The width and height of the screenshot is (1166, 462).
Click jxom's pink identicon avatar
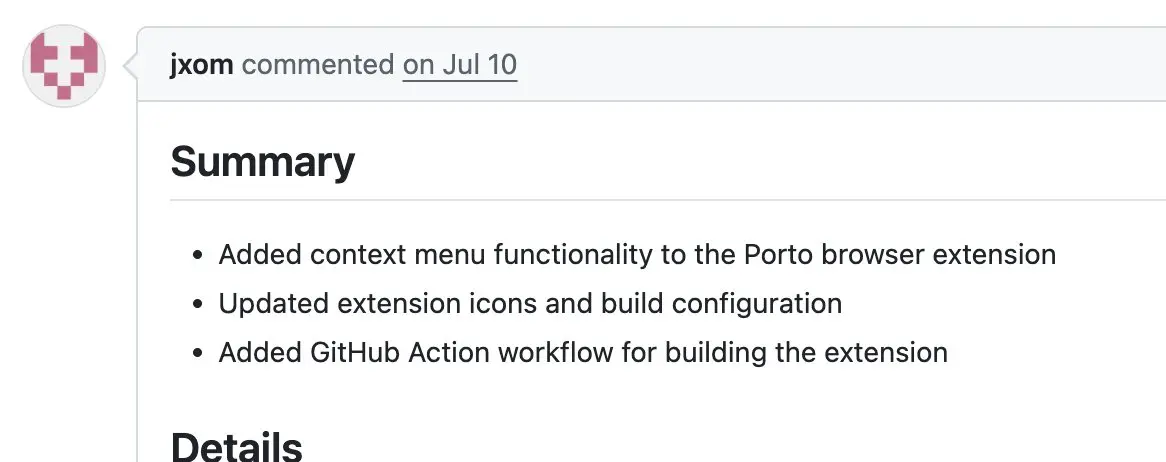64,65
